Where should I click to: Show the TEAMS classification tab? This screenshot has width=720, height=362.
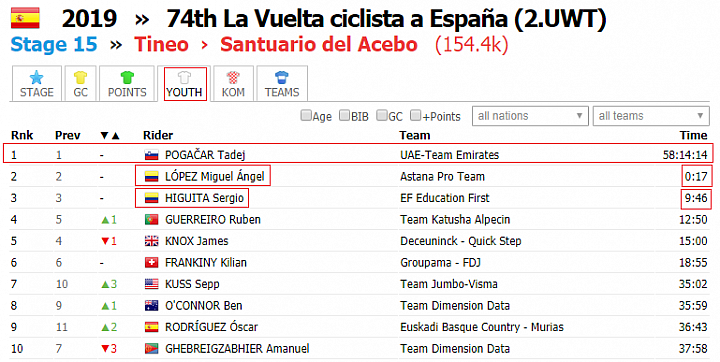(282, 84)
